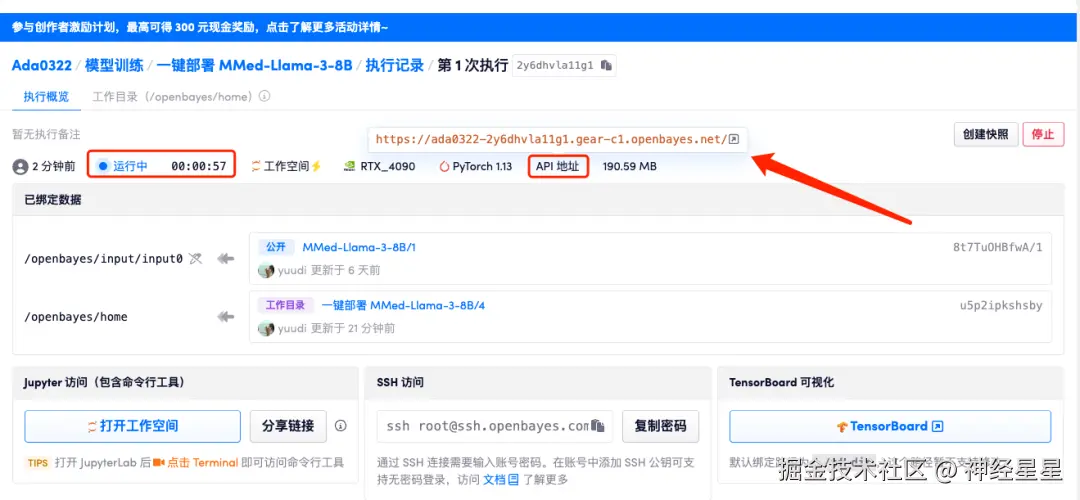Click TIPS badge label

point(39,463)
